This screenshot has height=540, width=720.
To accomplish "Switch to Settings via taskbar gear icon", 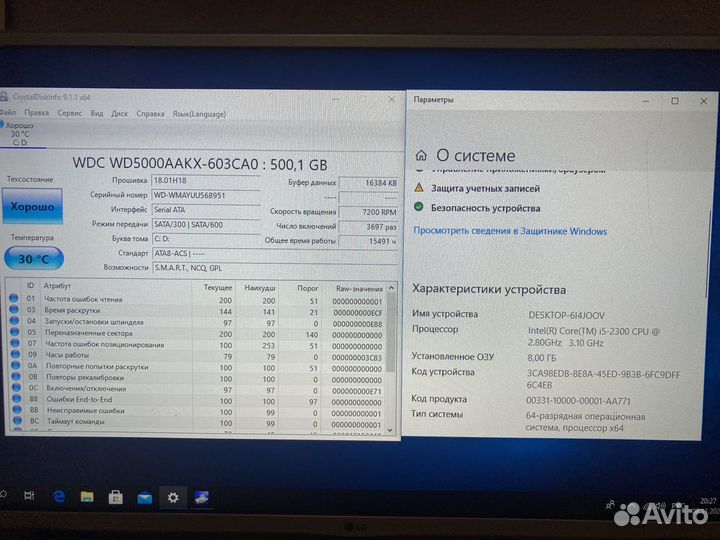I will coord(173,498).
